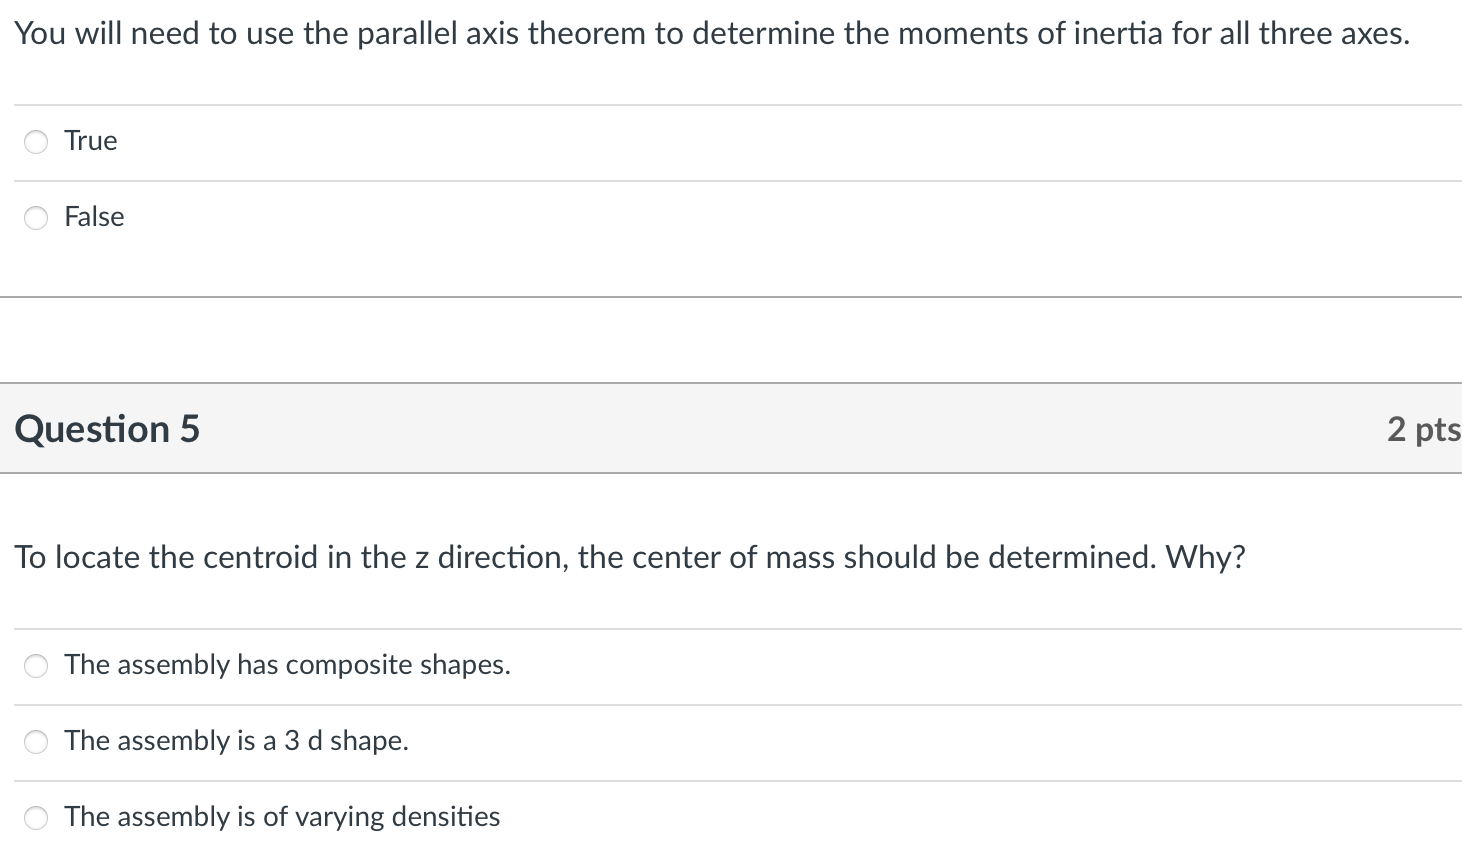Select the True radio button

tap(36, 142)
